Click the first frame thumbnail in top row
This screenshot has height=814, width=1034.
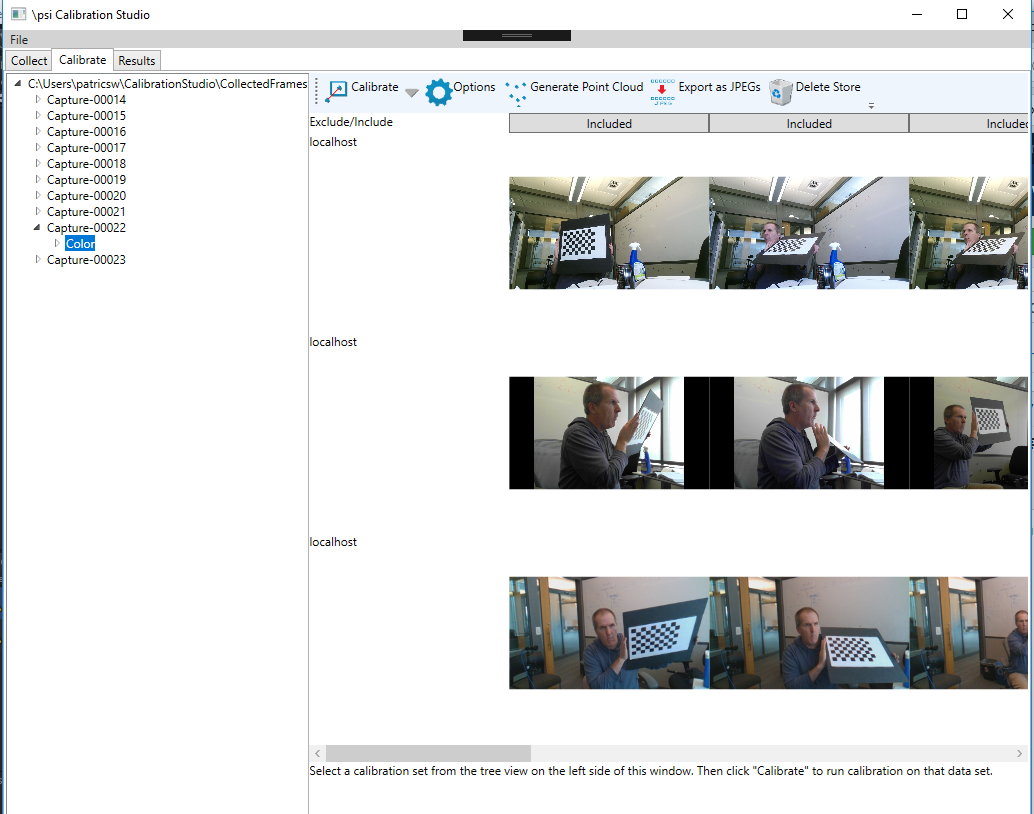coord(609,233)
